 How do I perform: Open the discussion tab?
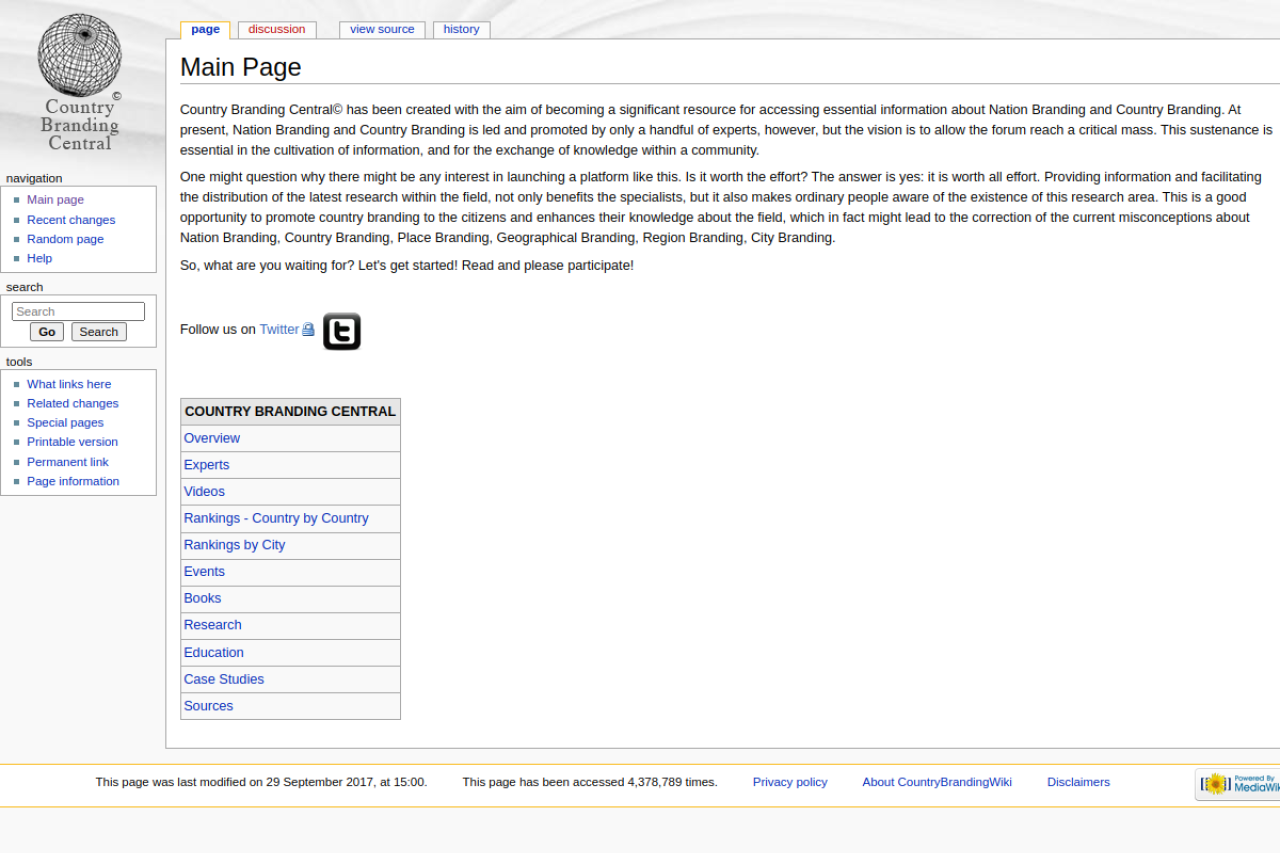pyautogui.click(x=277, y=30)
